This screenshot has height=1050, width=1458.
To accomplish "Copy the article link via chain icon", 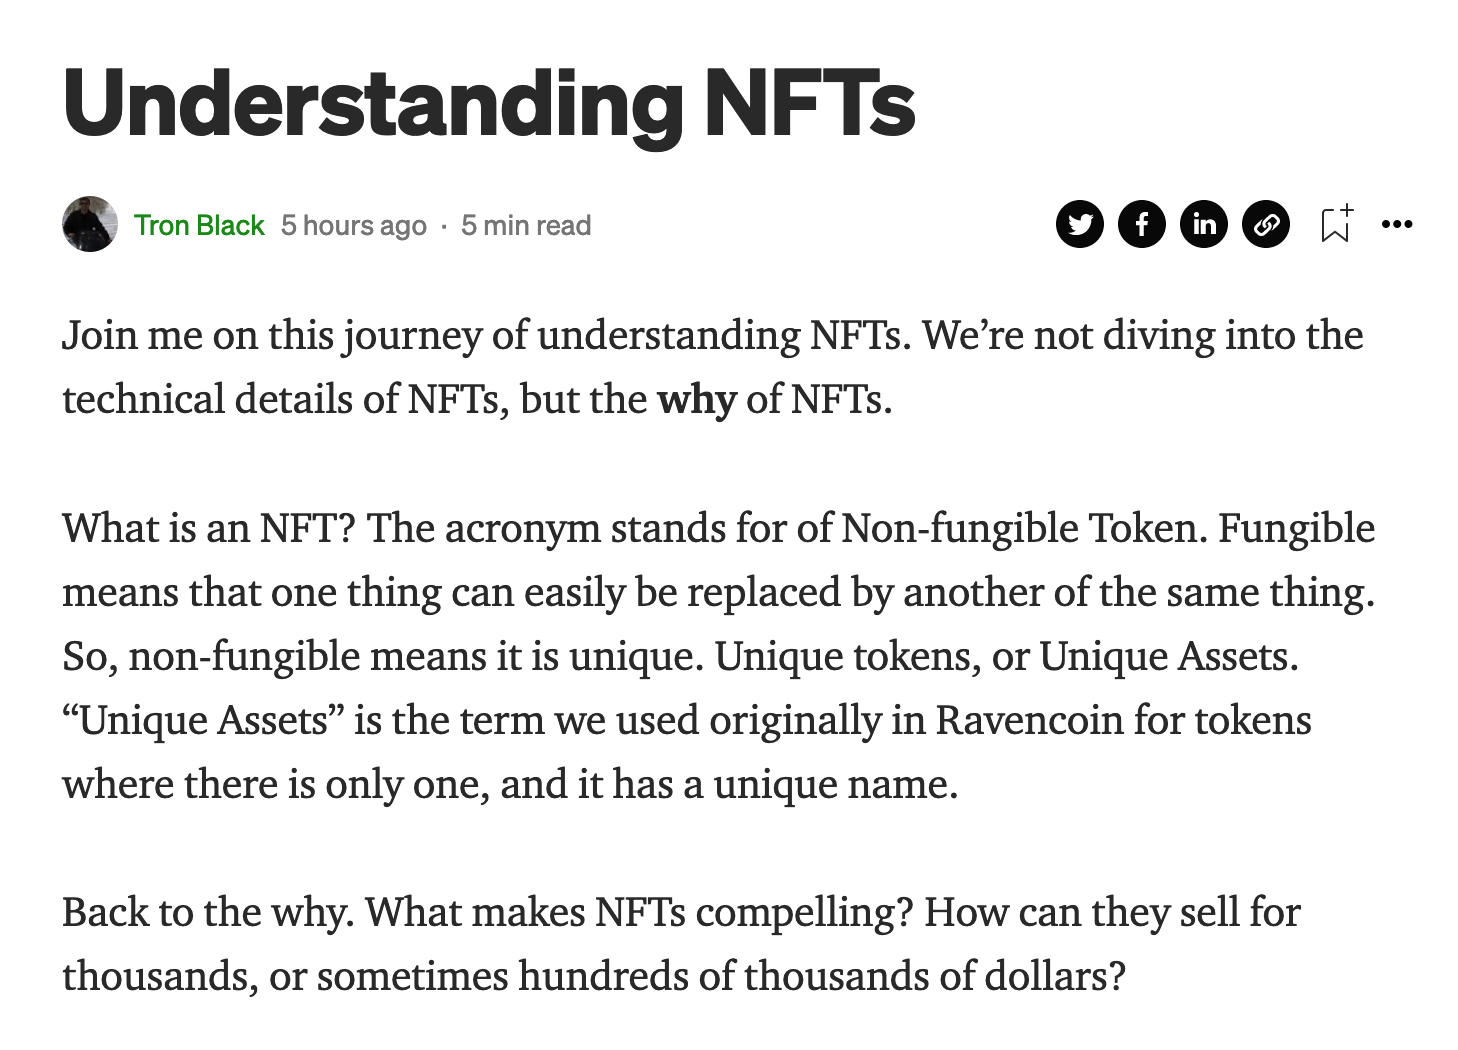I will [x=1266, y=224].
